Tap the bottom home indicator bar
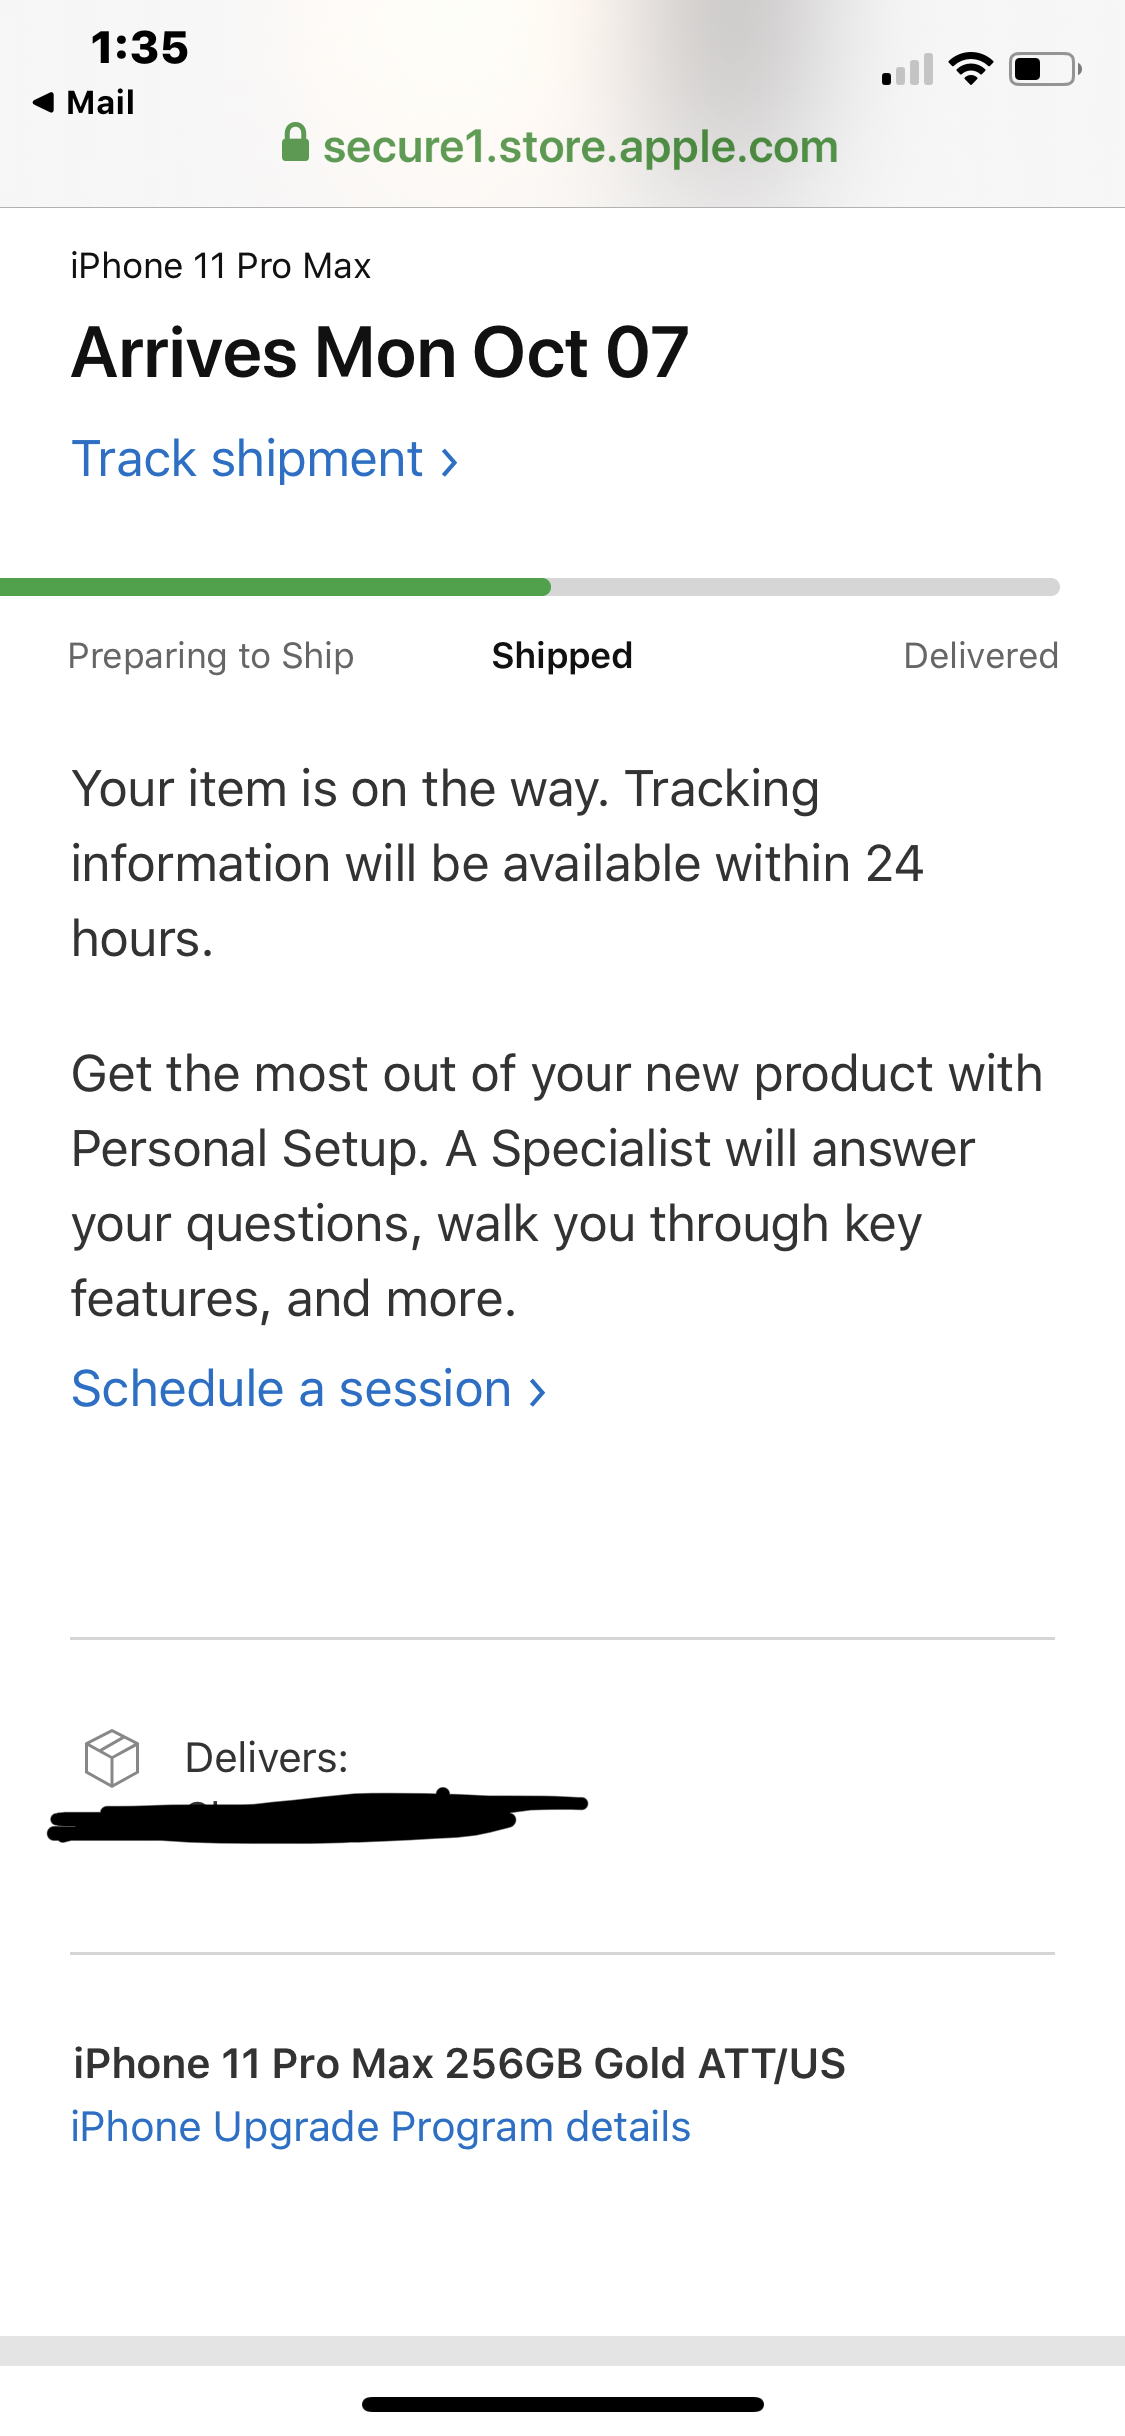 pos(563,2404)
